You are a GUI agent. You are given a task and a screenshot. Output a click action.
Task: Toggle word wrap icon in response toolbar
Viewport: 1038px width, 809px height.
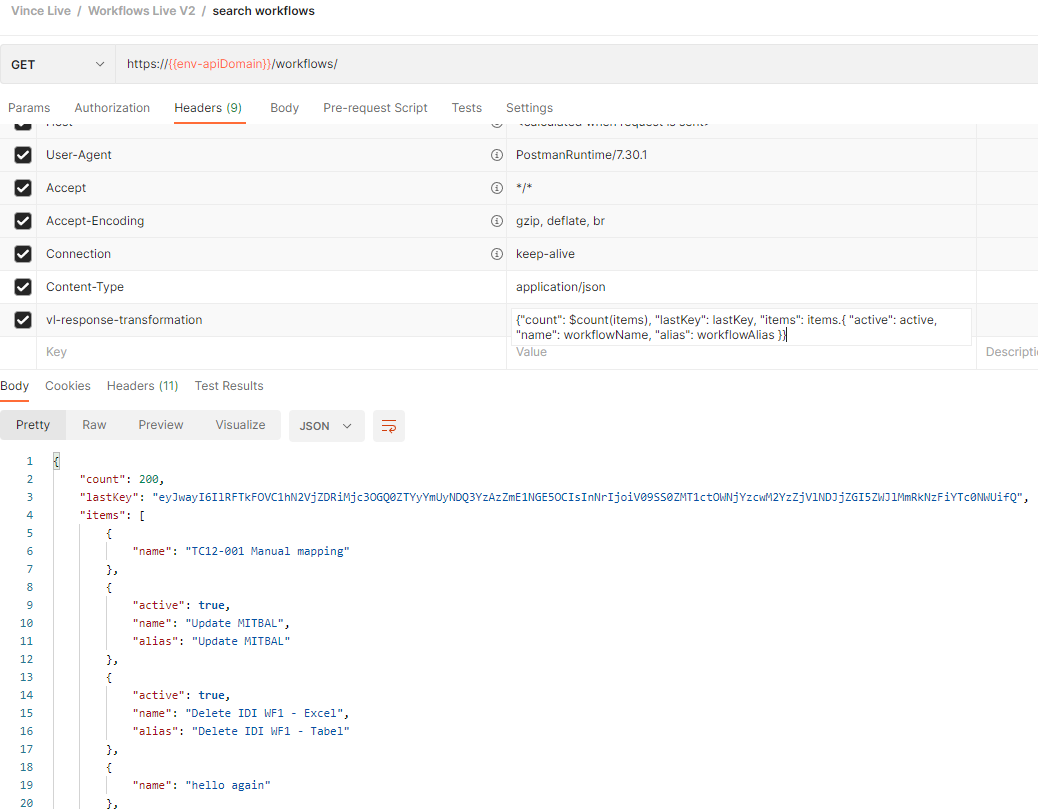click(388, 426)
